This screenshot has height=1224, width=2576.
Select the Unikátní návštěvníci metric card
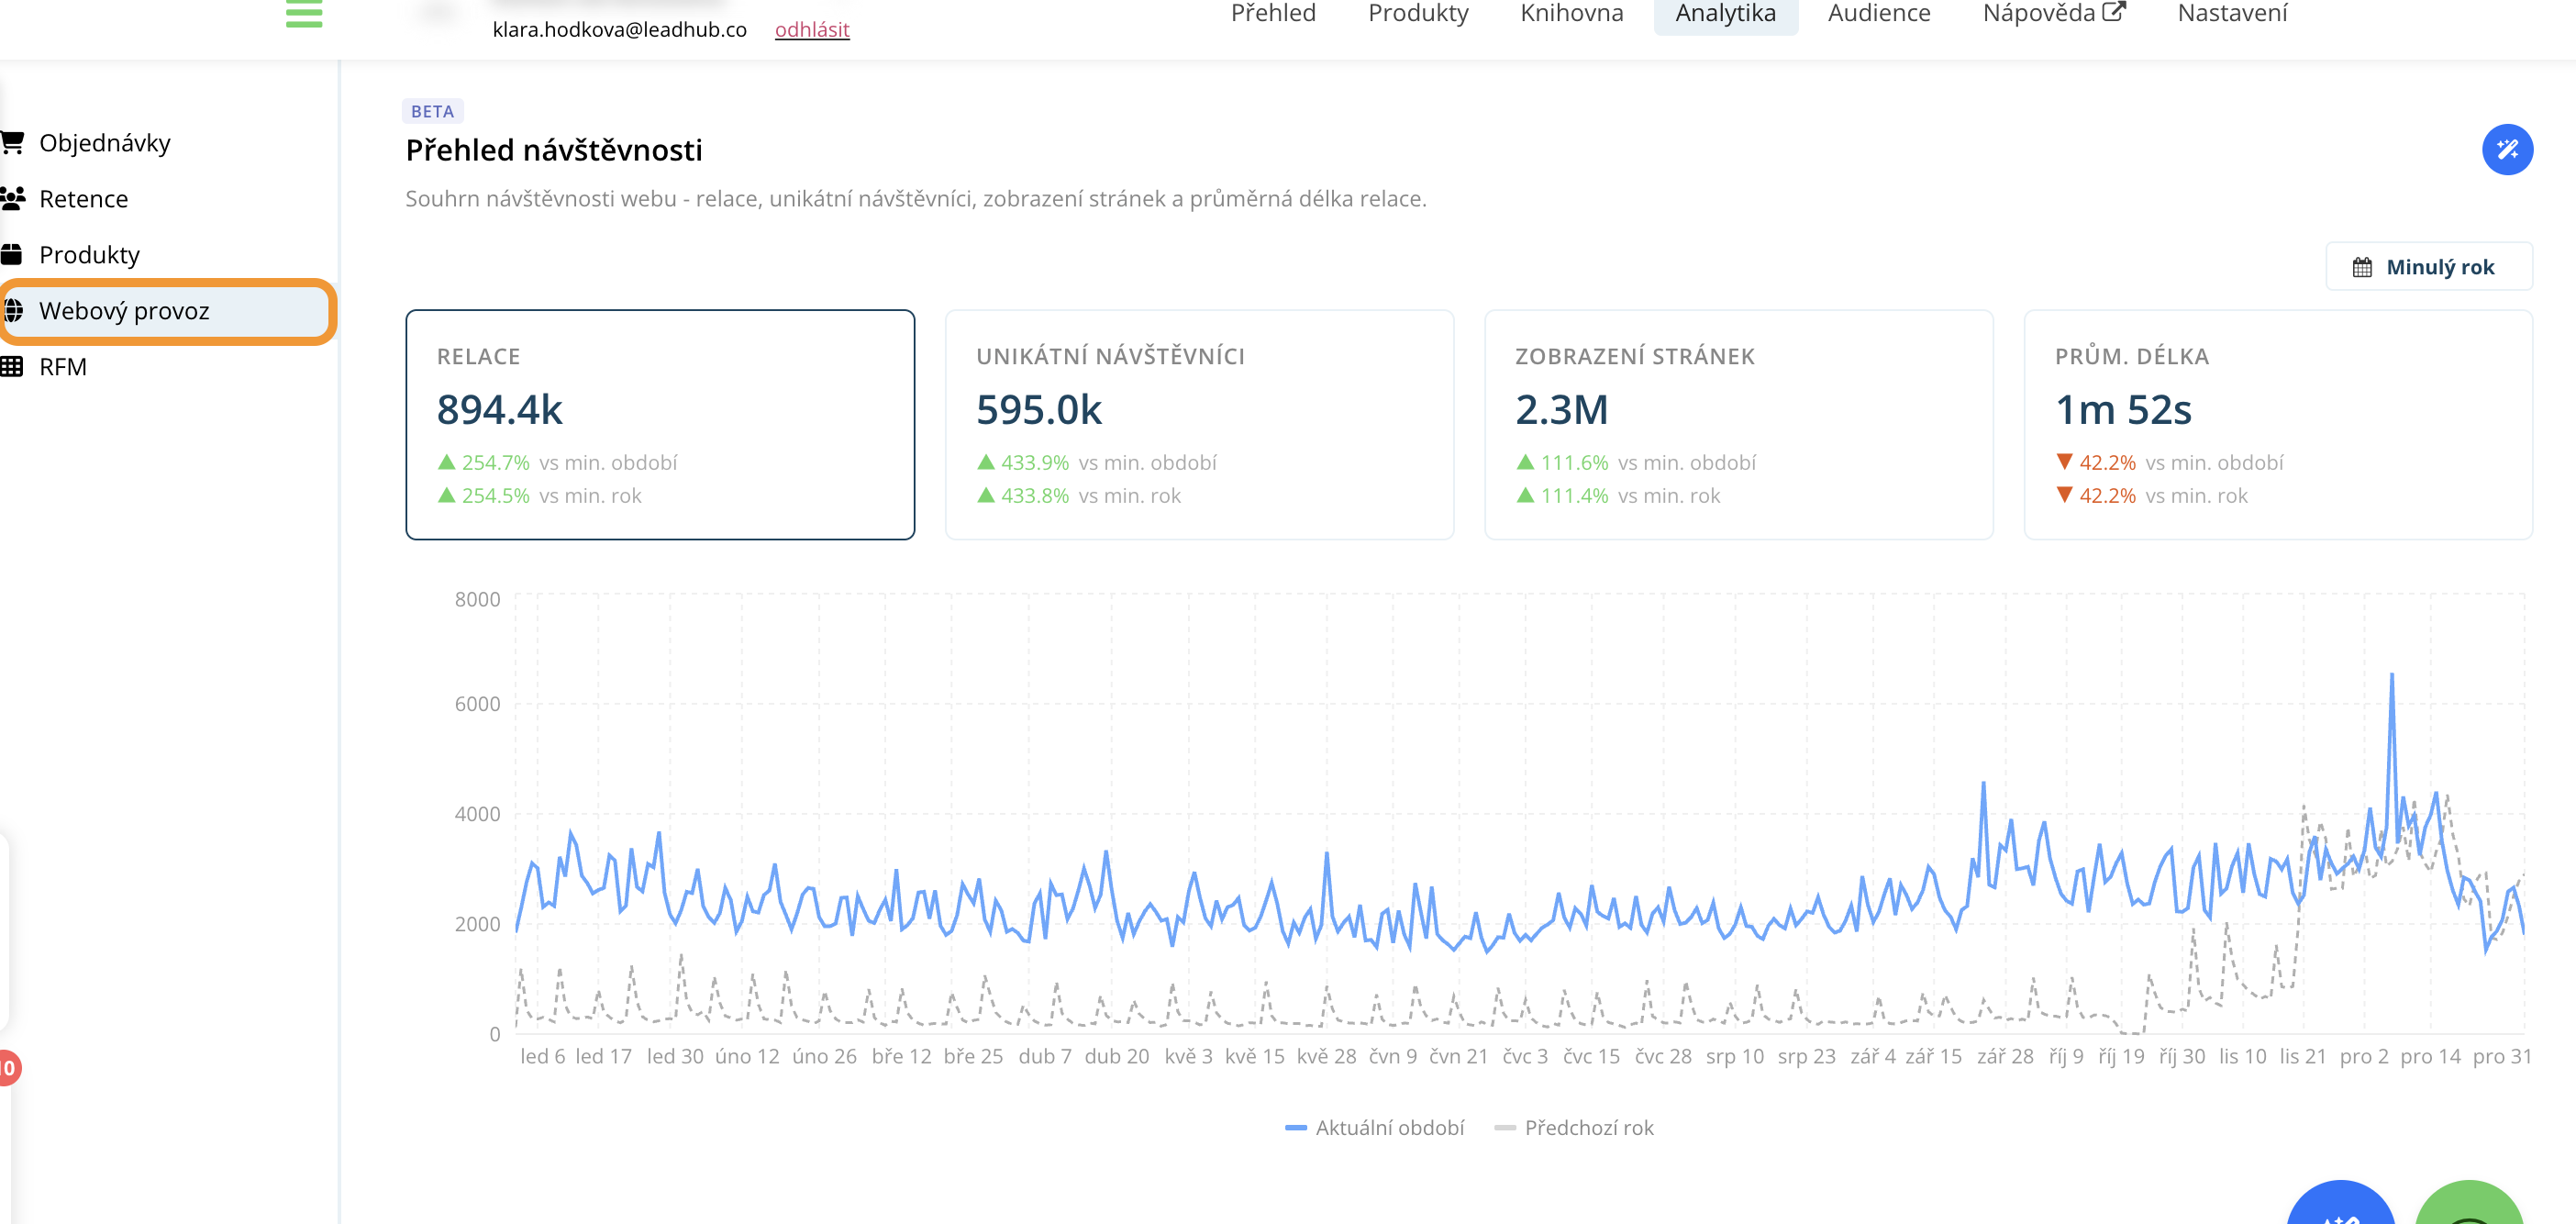pos(1198,424)
